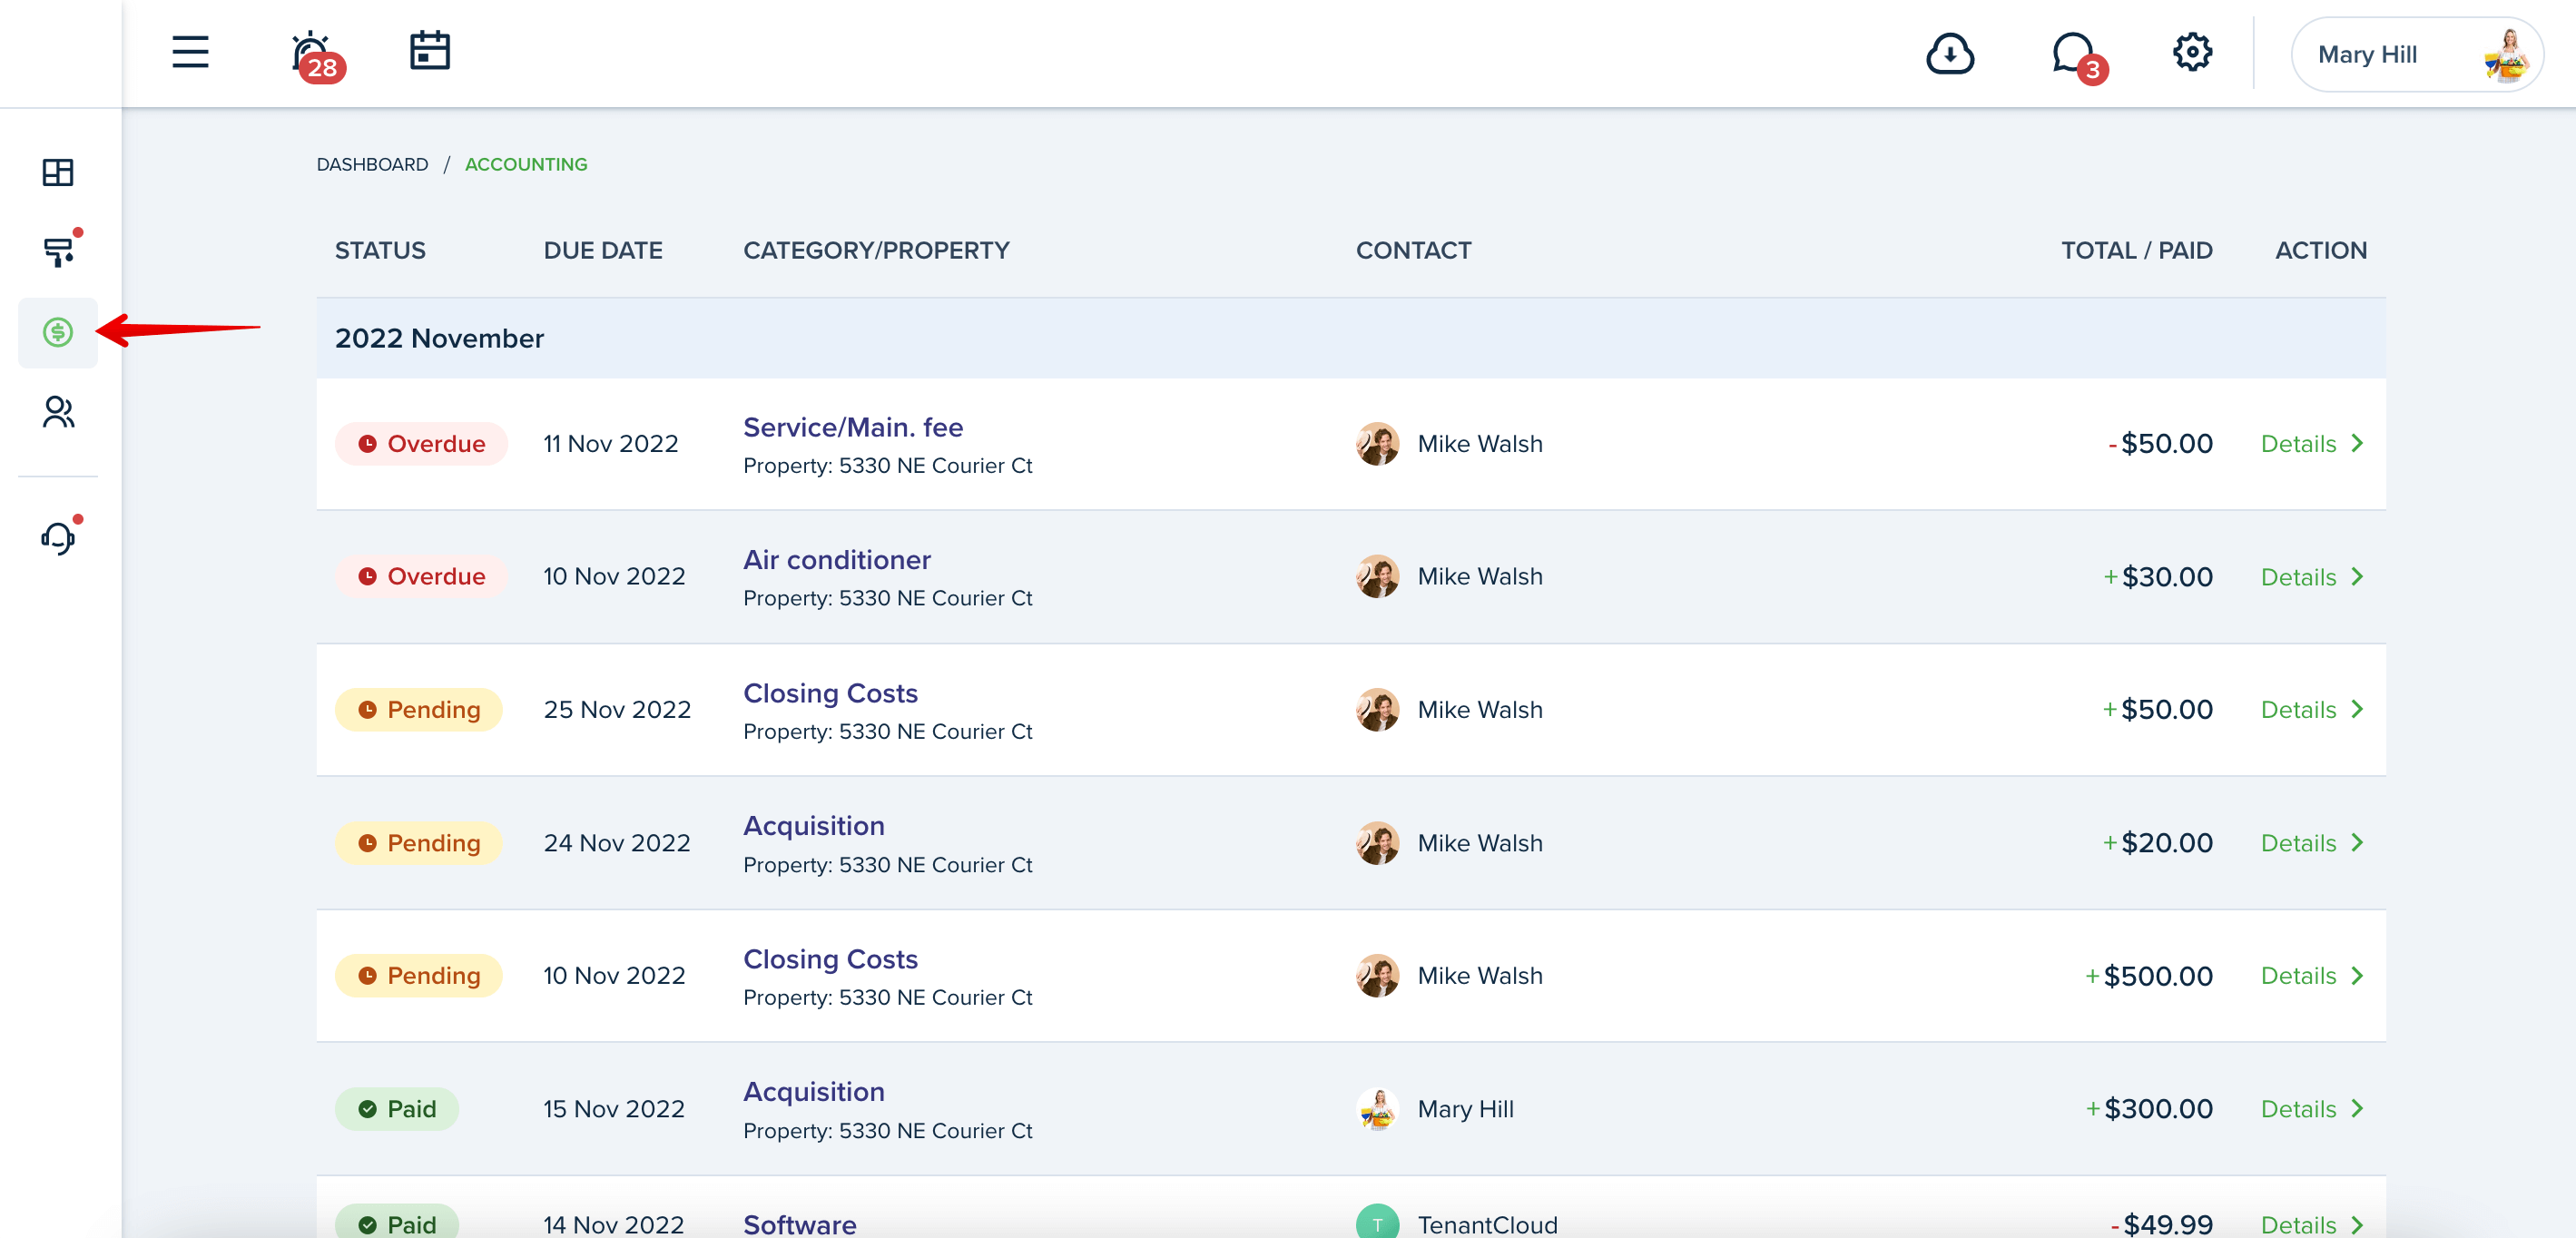The width and height of the screenshot is (2576, 1238).
Task: Click due date 11 Nov 2022
Action: [x=610, y=443]
